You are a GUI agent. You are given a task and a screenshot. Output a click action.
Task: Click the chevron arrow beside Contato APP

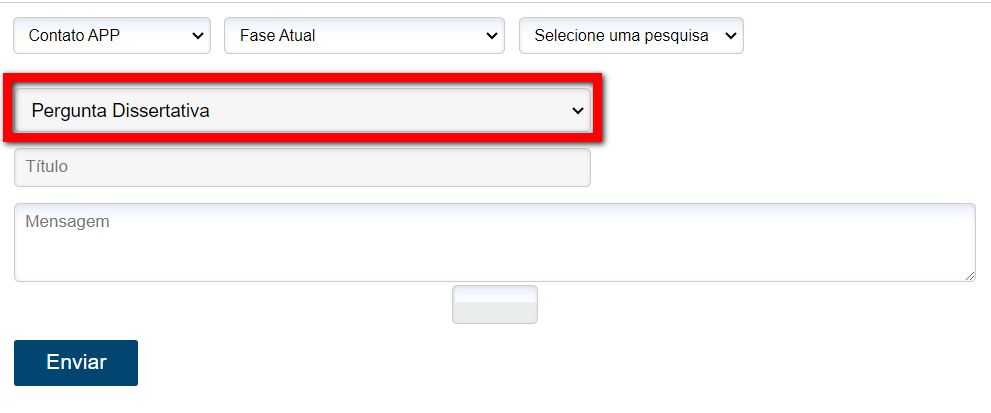point(195,36)
